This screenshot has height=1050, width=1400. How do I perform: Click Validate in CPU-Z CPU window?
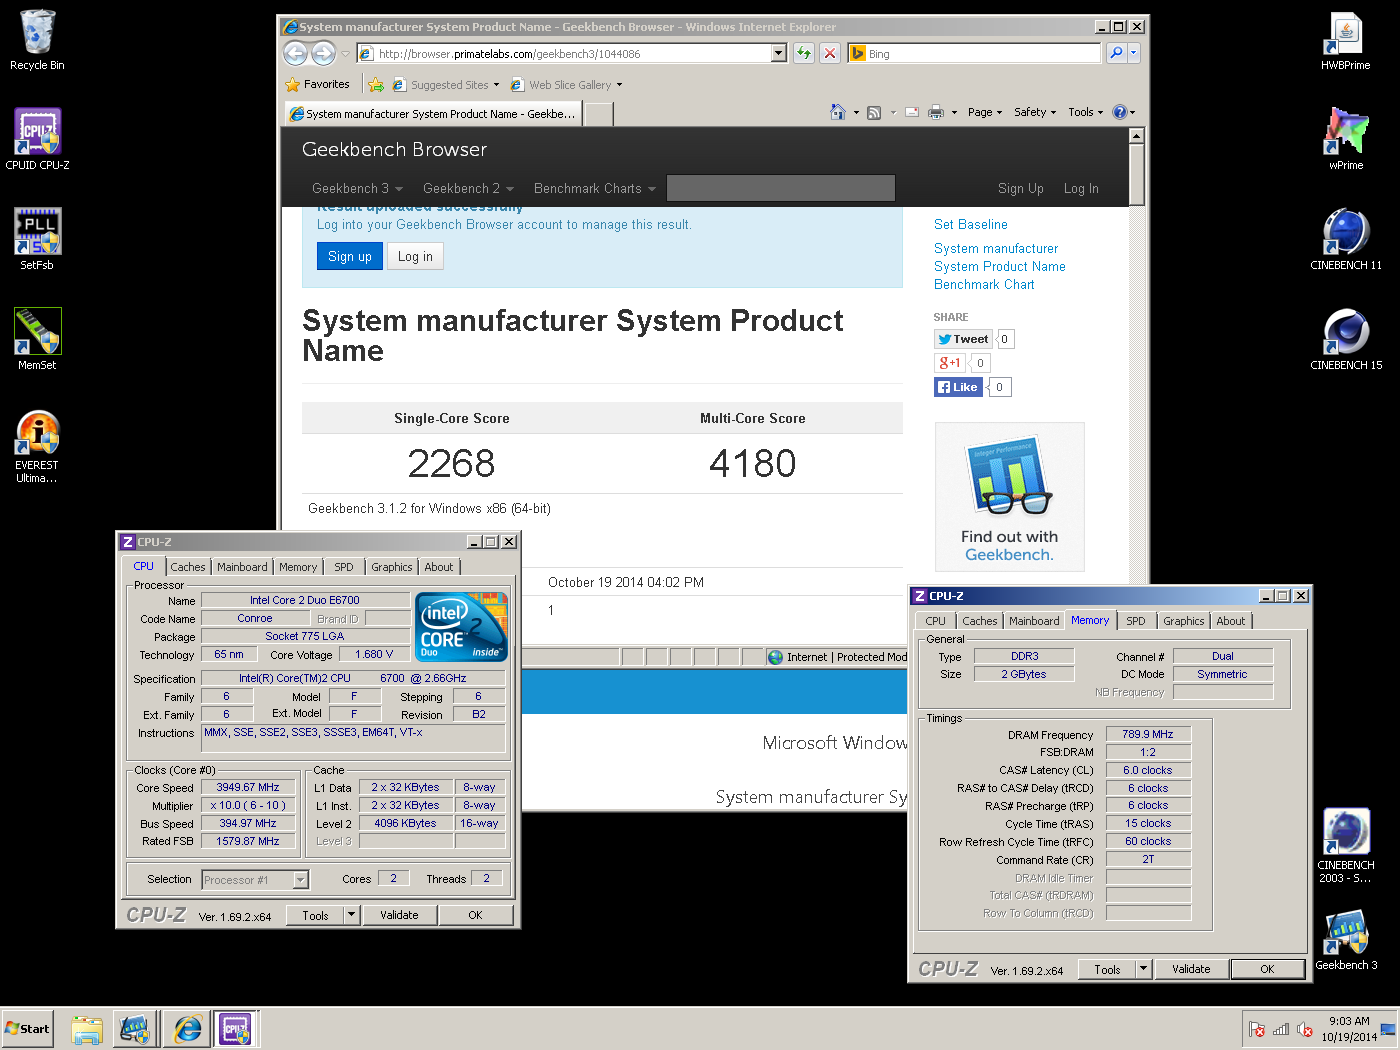point(399,915)
